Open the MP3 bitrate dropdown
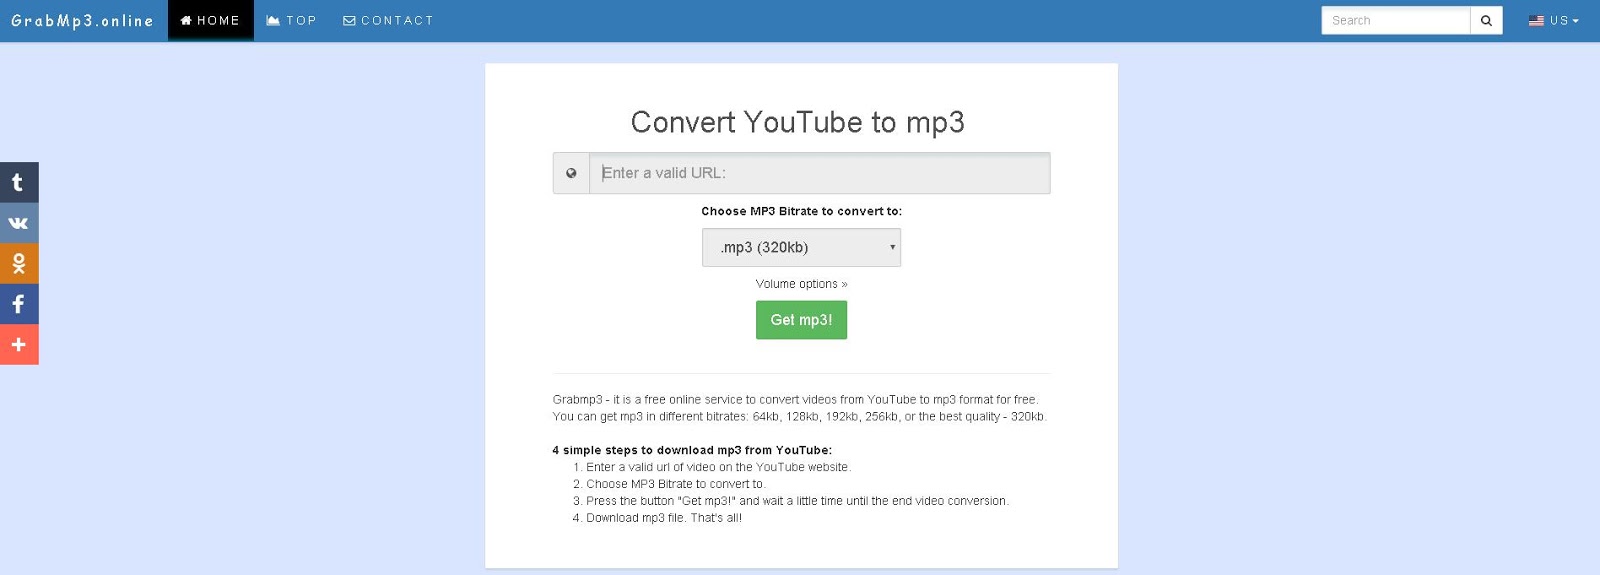 coord(801,247)
